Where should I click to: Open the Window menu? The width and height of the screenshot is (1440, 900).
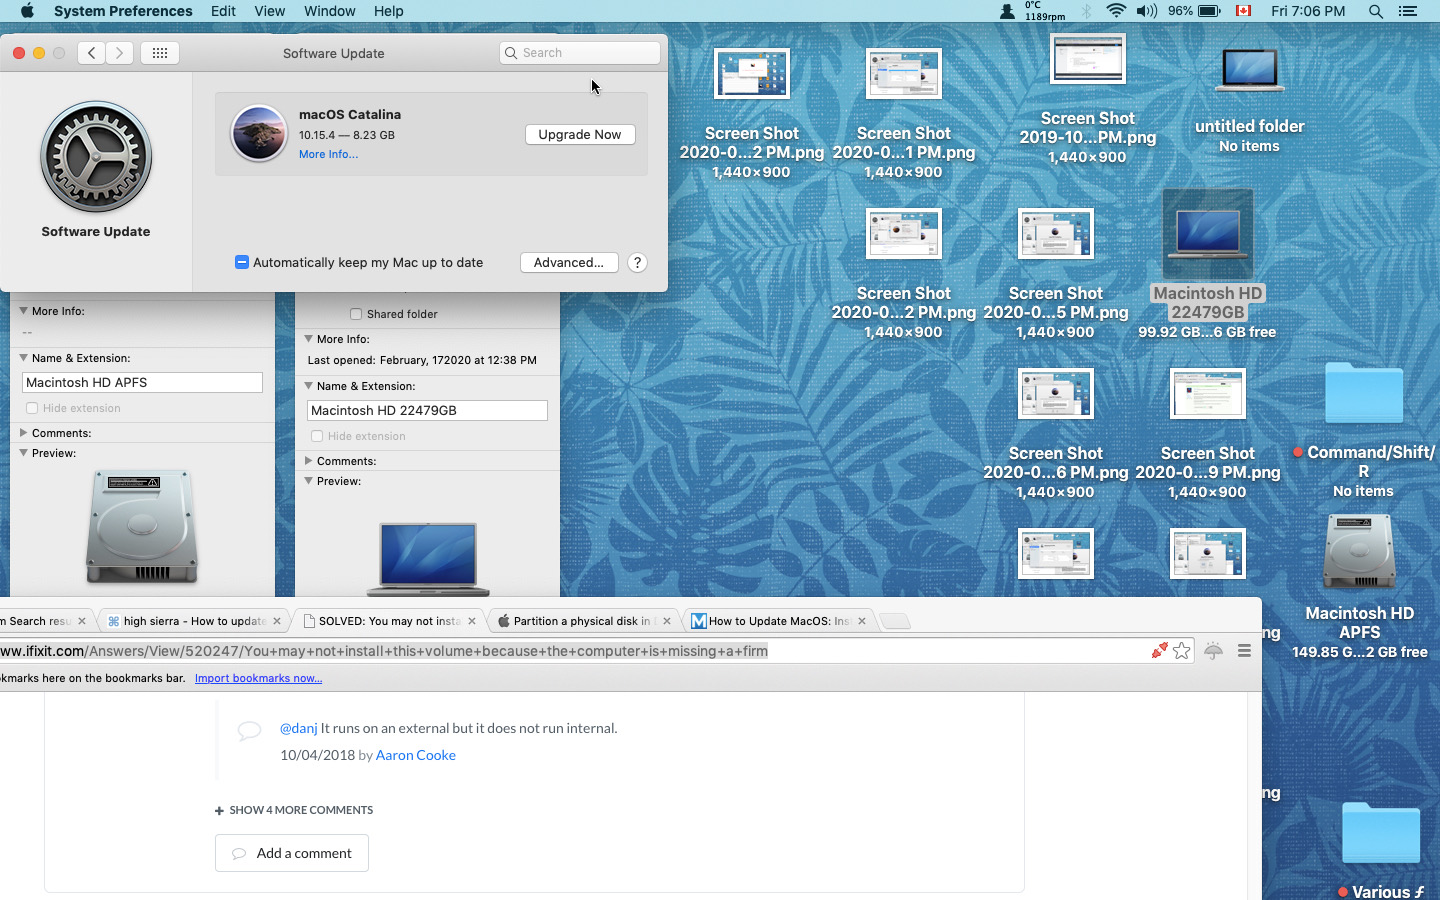[x=329, y=11]
